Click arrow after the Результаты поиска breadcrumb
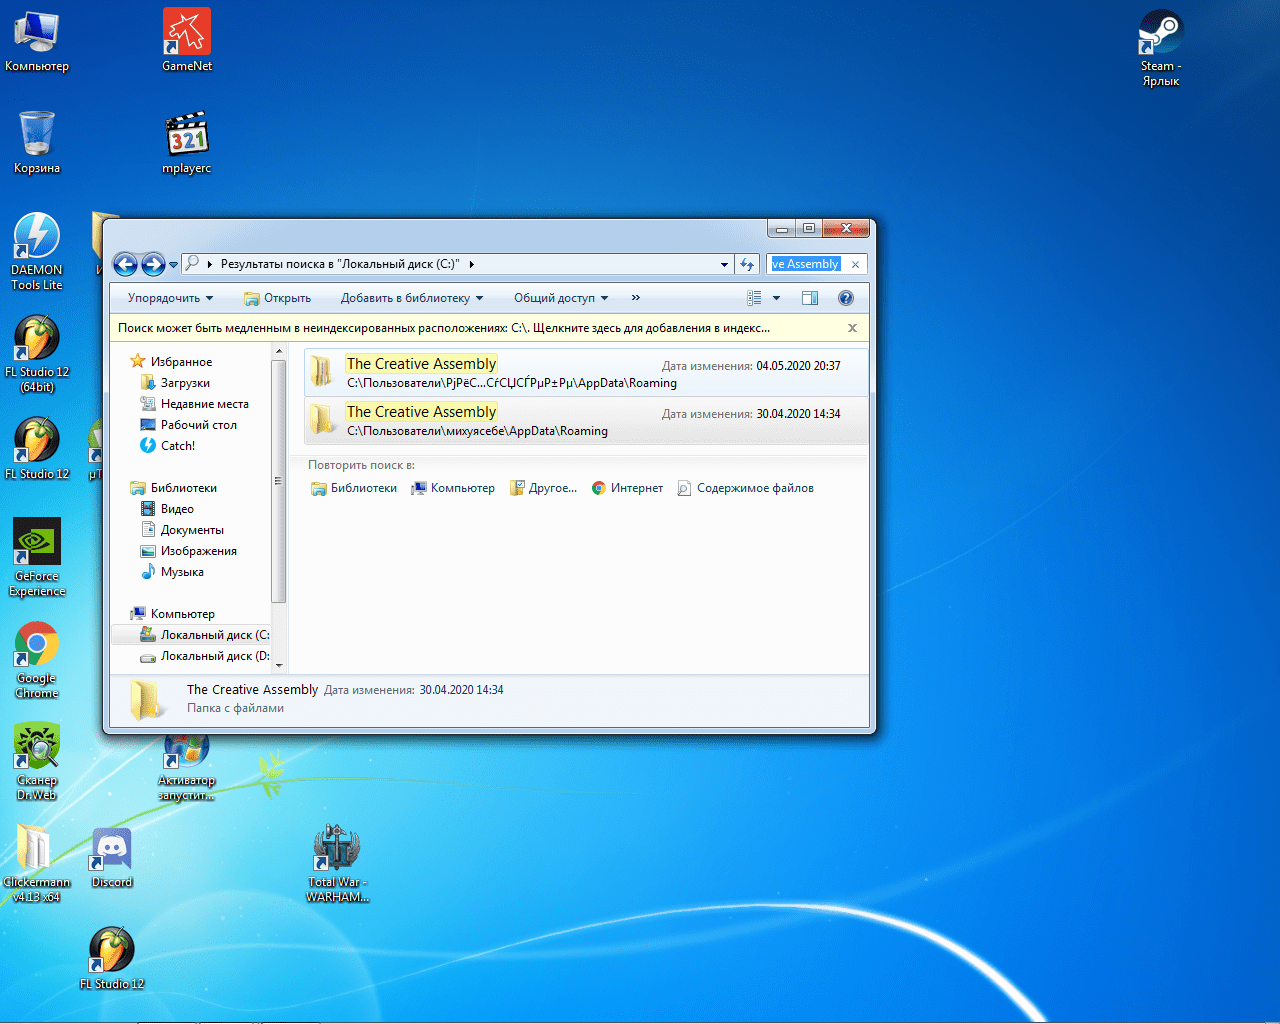1280x1024 pixels. 471,264
